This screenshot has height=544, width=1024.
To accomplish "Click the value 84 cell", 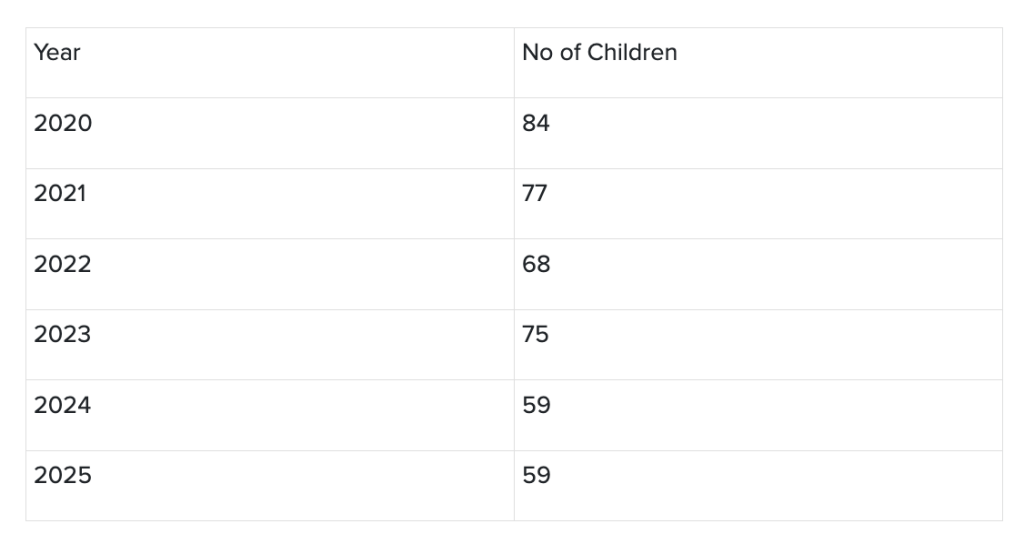I will tap(758, 133).
